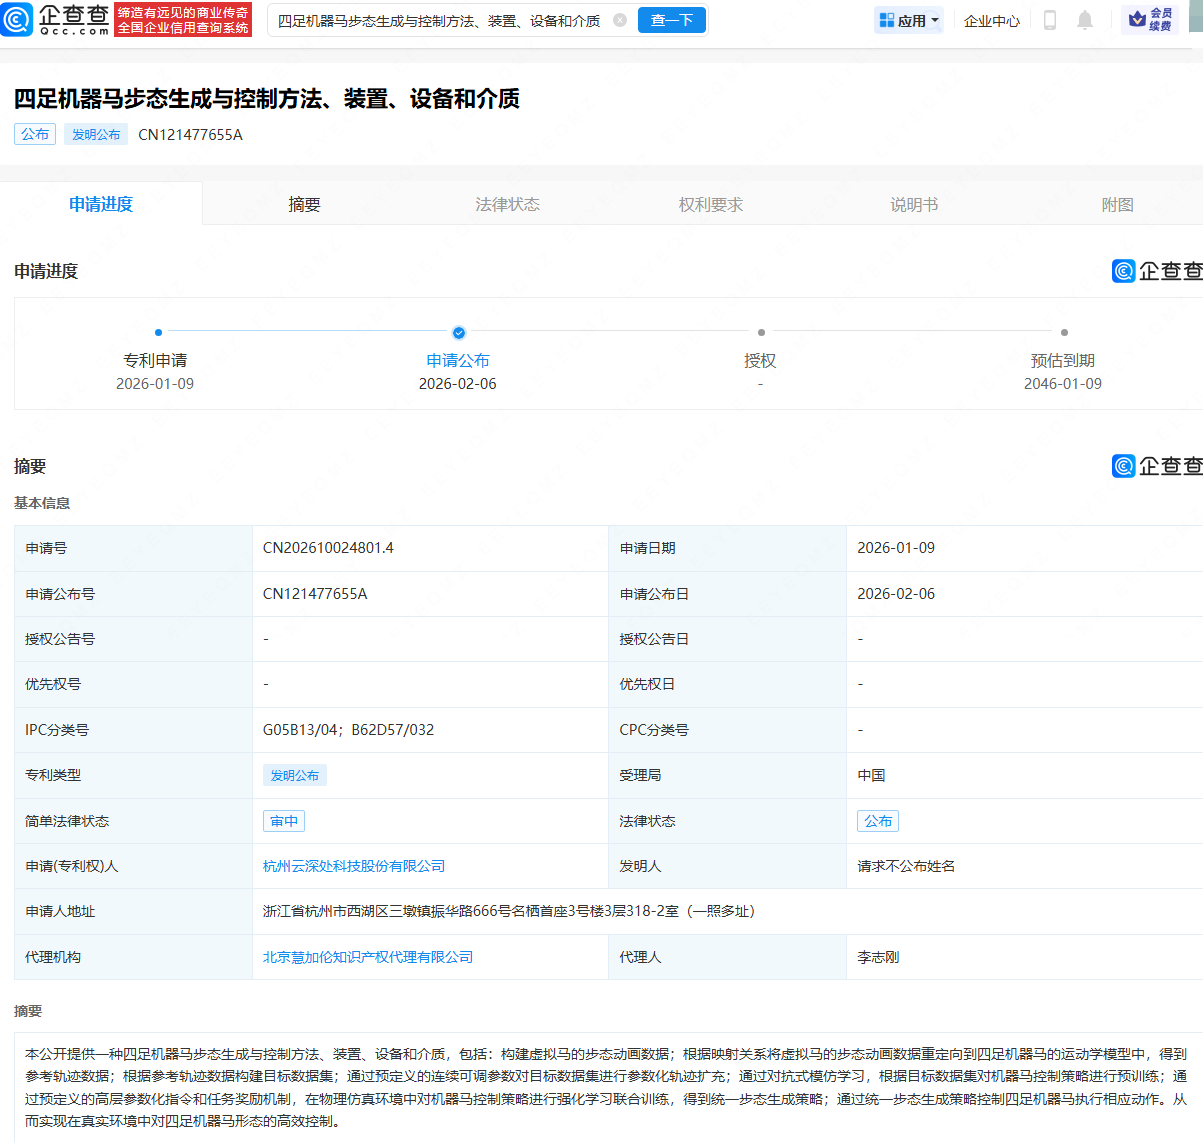Viewport: 1203px width, 1142px height.
Task: Click the 专利申请 timeline dot
Action: (x=158, y=332)
